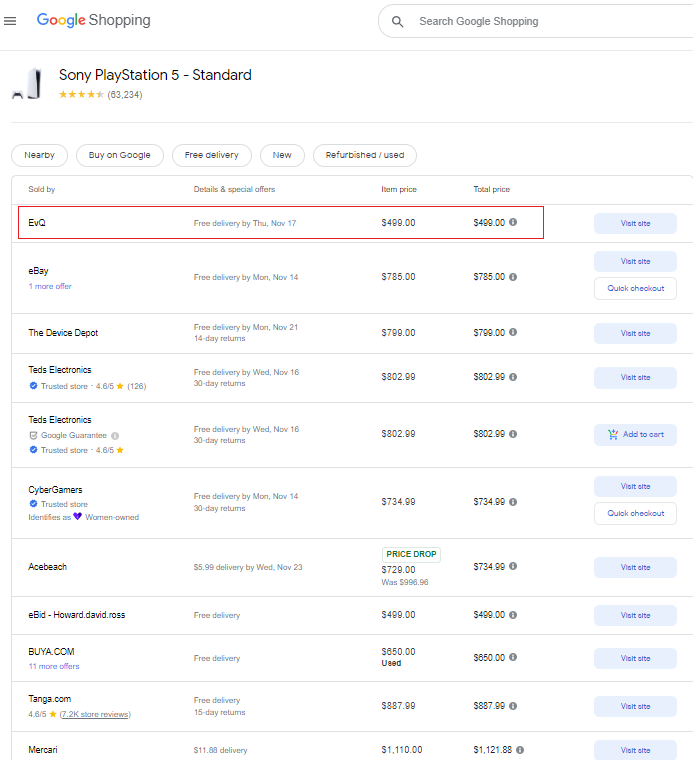Show total price info for Mercari
Image resolution: width=693 pixels, height=760 pixels.
[x=520, y=750]
